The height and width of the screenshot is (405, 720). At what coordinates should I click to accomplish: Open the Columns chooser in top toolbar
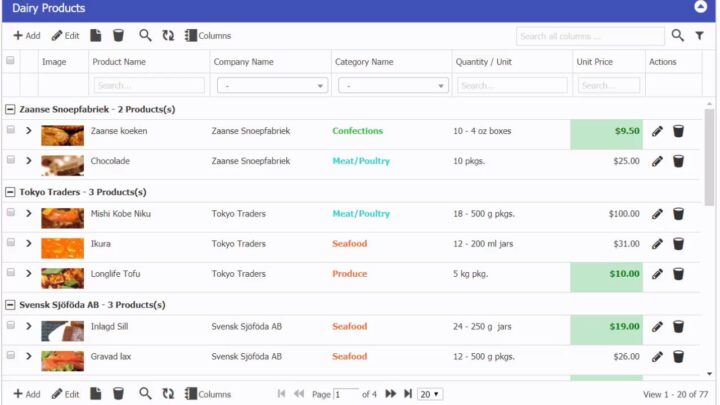(x=208, y=35)
